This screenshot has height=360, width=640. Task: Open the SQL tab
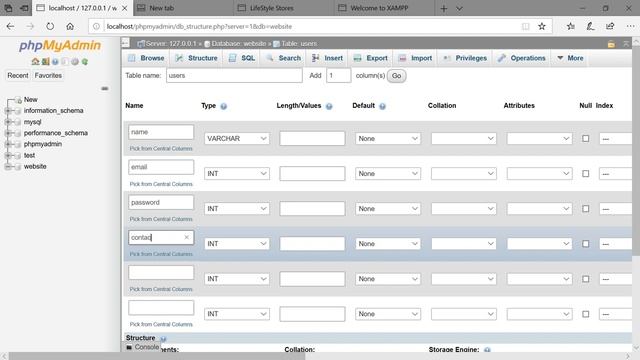[242, 58]
